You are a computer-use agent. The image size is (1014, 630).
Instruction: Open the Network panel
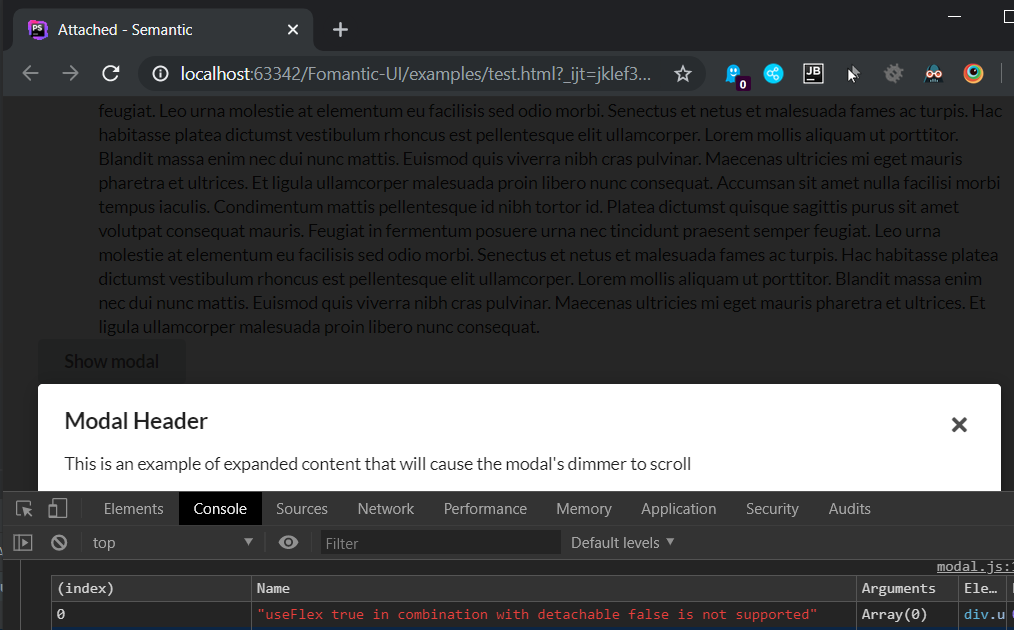[x=385, y=509]
